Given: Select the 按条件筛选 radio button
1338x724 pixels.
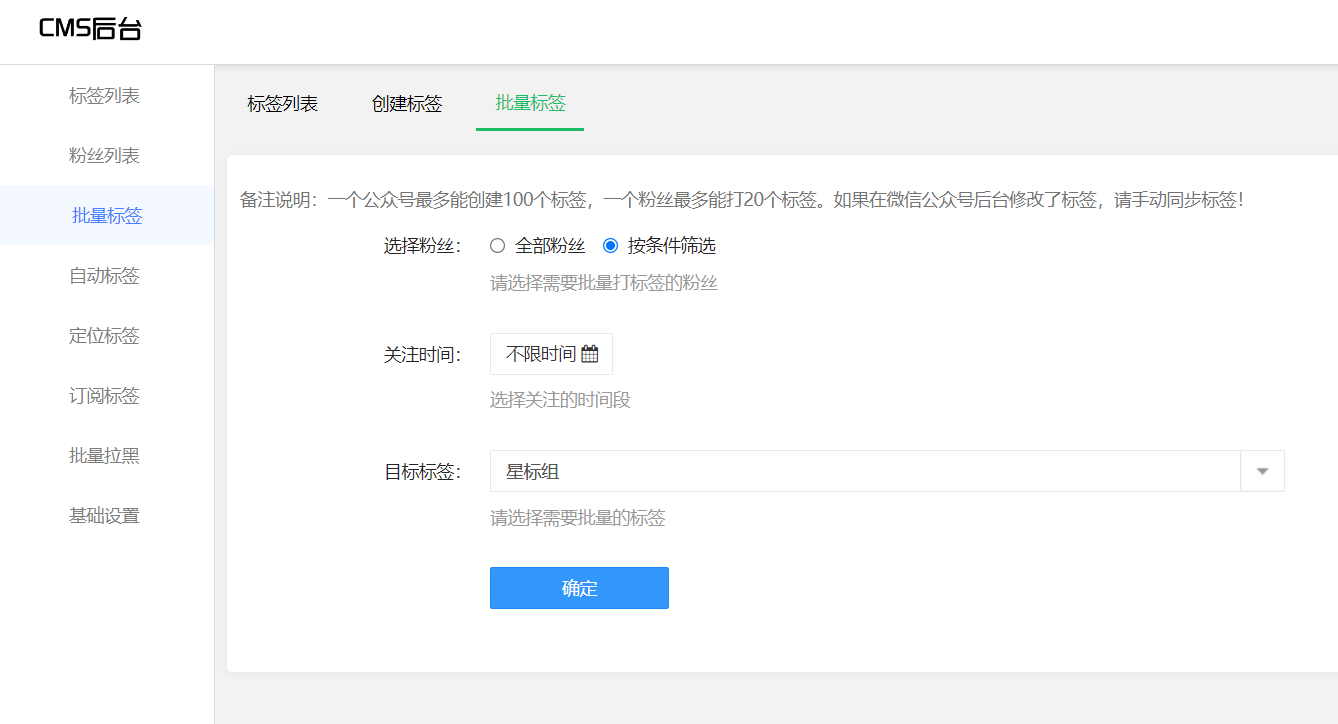Looking at the screenshot, I should tap(610, 246).
